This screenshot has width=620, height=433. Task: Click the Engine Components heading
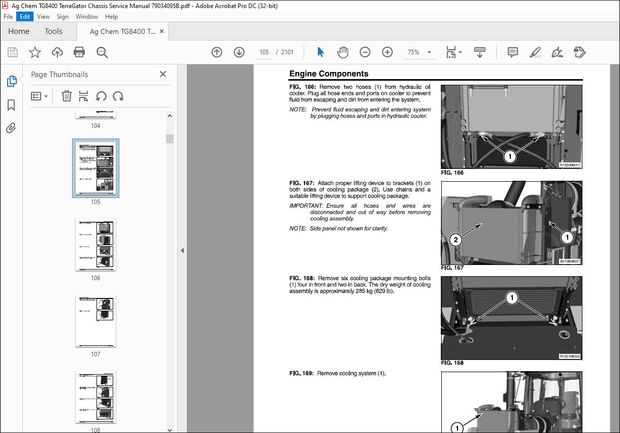click(x=329, y=74)
